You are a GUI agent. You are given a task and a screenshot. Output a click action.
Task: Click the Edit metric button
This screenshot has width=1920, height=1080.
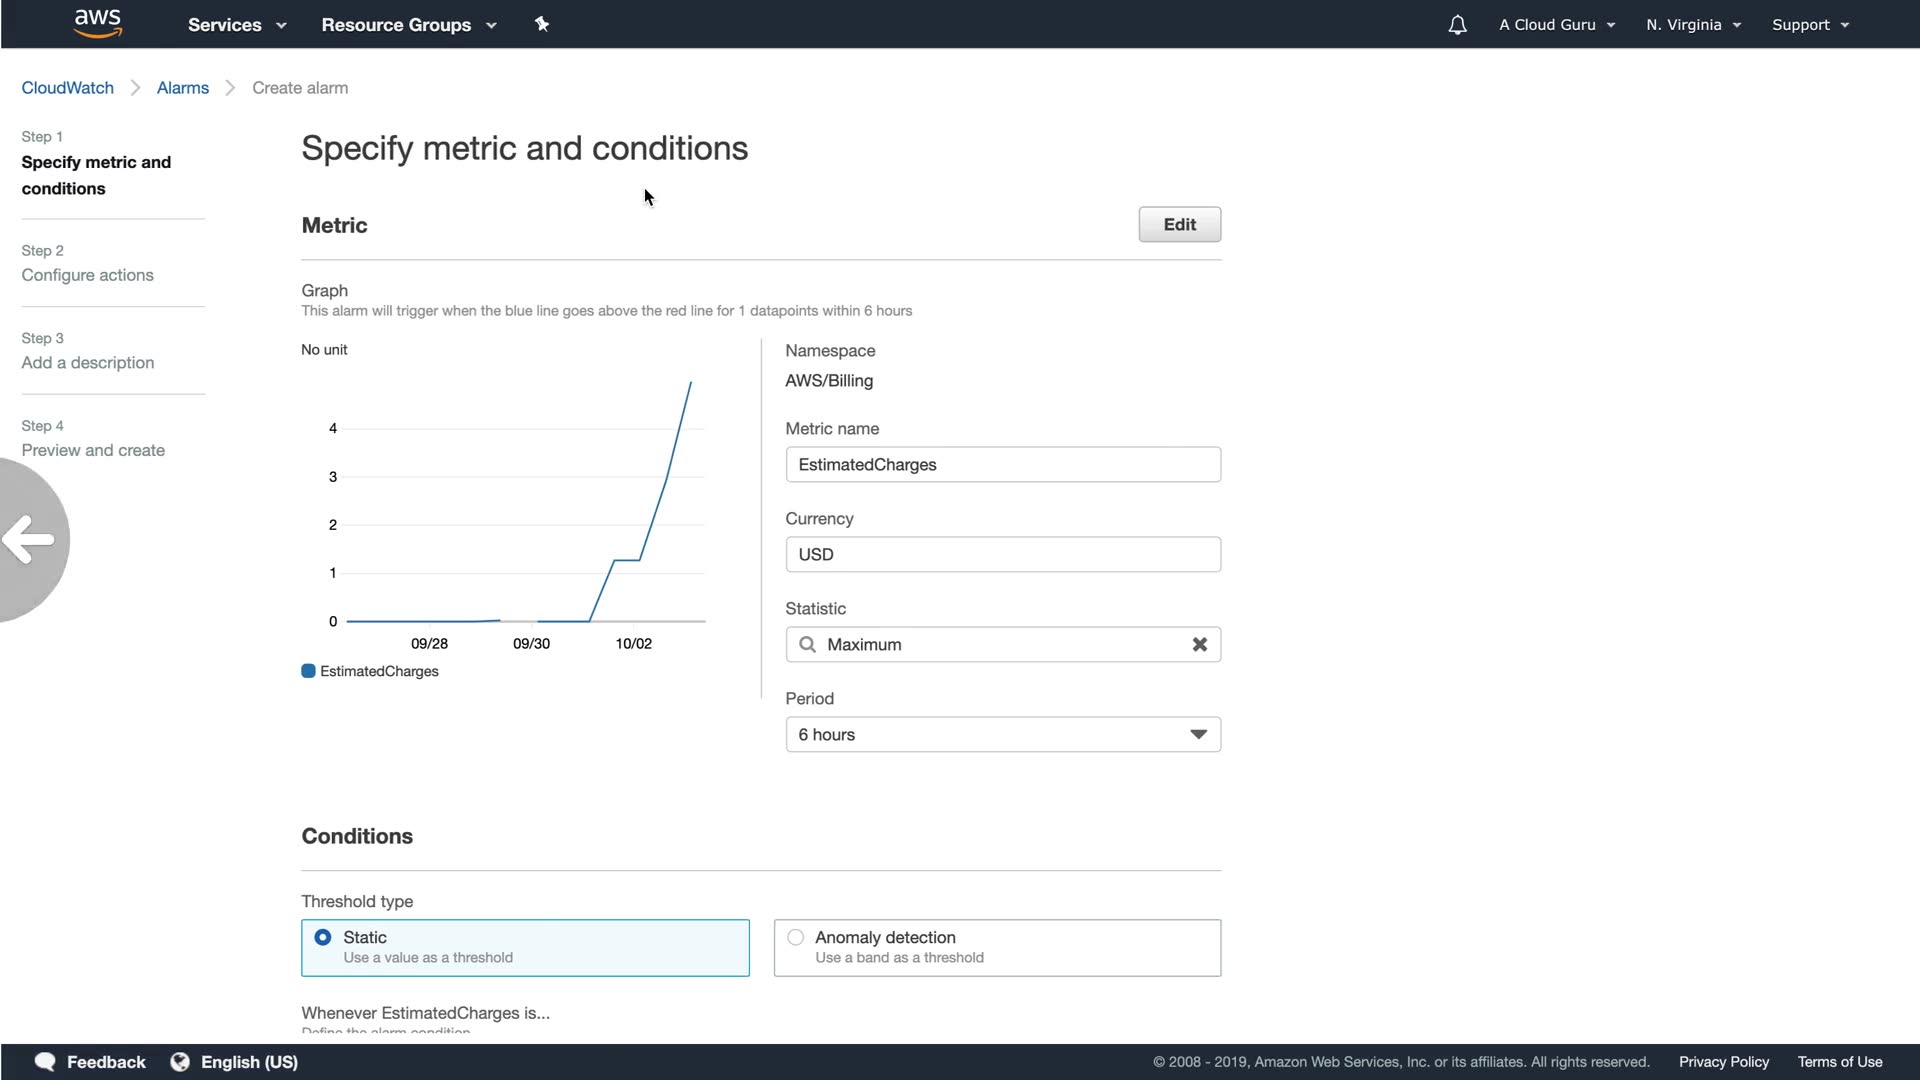(x=1179, y=225)
